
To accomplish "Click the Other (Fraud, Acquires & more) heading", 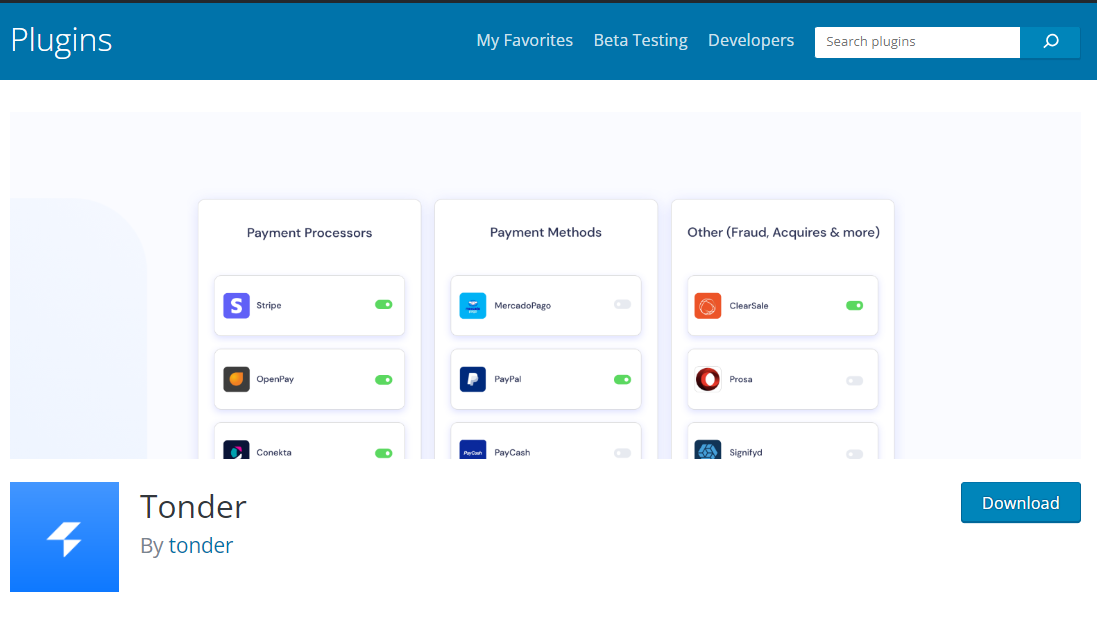I will click(784, 232).
